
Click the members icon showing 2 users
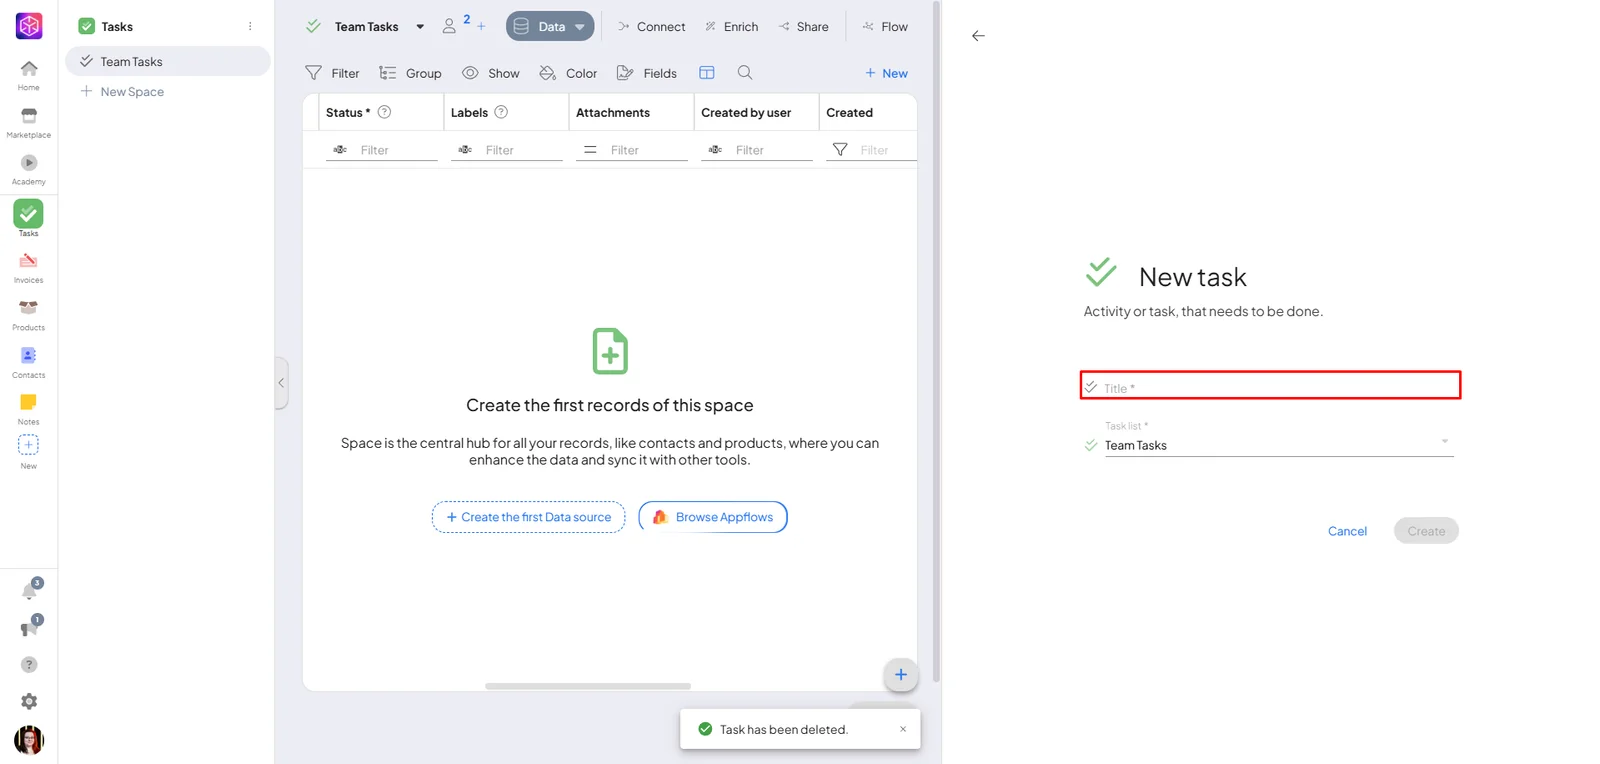click(450, 26)
